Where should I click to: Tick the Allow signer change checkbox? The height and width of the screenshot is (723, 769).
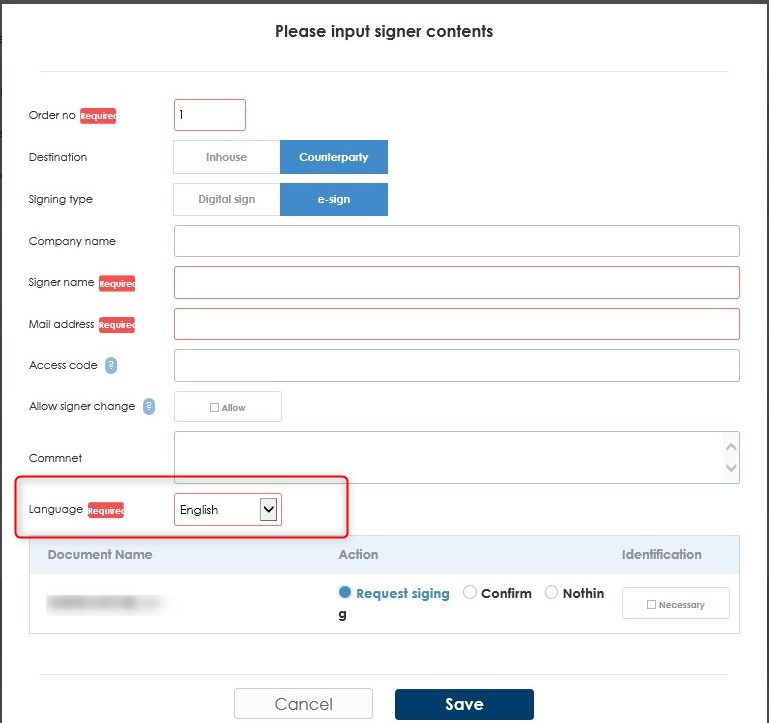[x=215, y=408]
